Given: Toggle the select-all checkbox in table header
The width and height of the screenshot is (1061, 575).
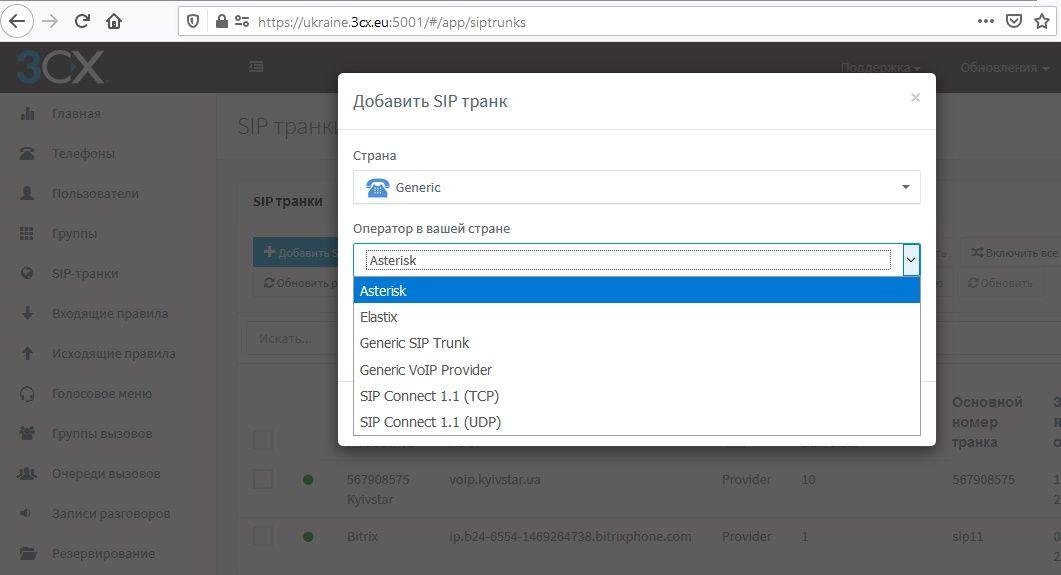Looking at the screenshot, I should point(263,440).
